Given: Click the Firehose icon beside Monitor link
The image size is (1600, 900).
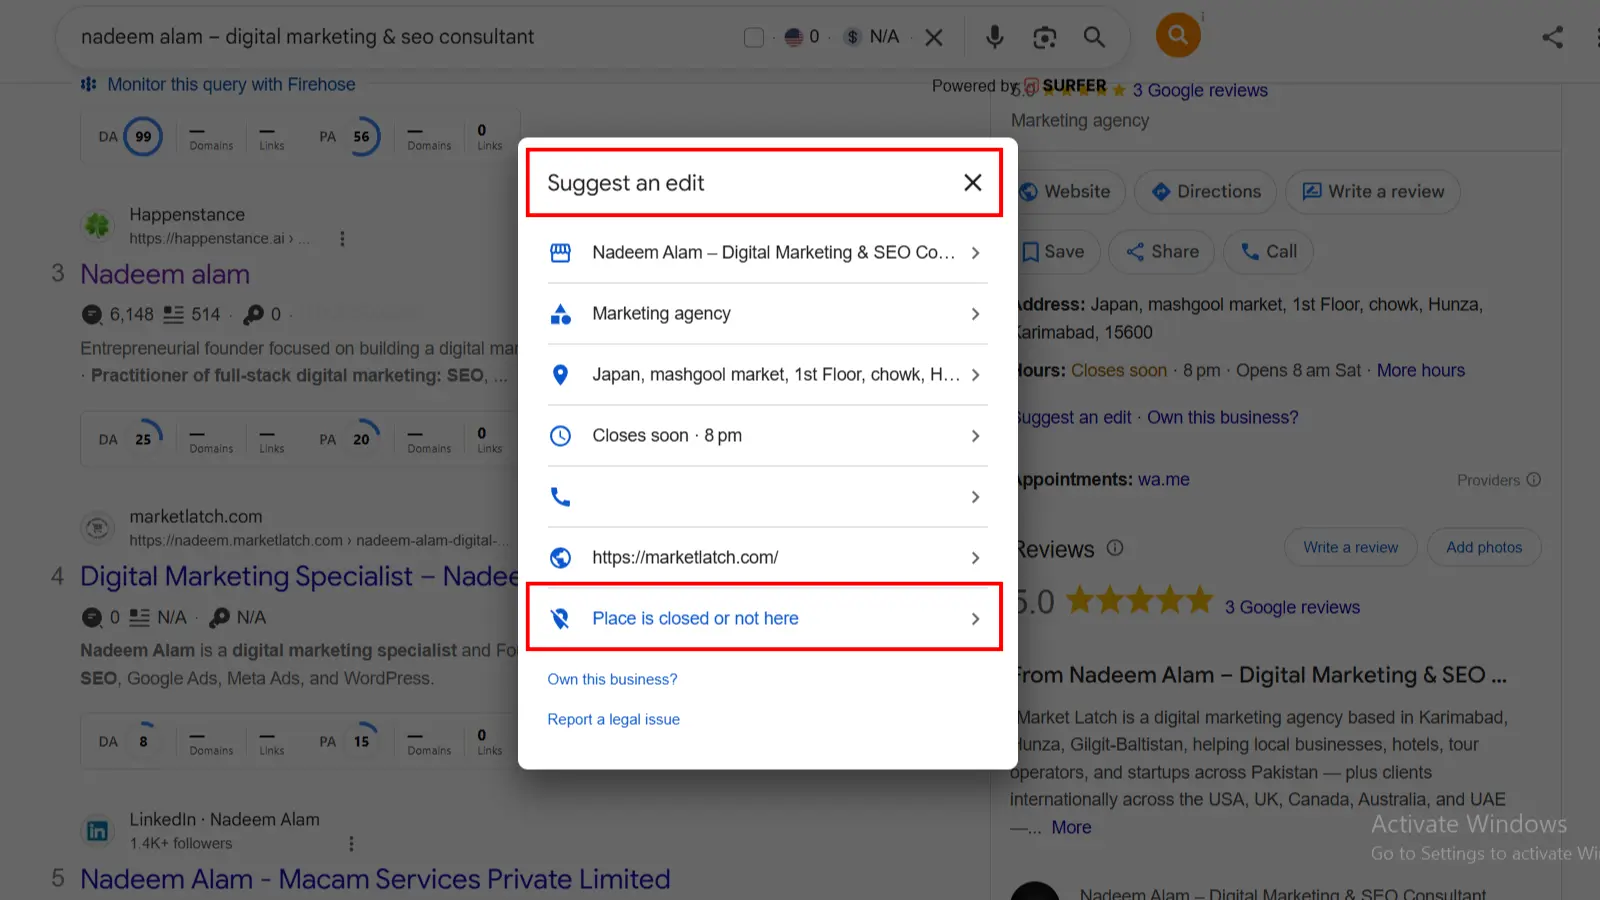Looking at the screenshot, I should [89, 84].
